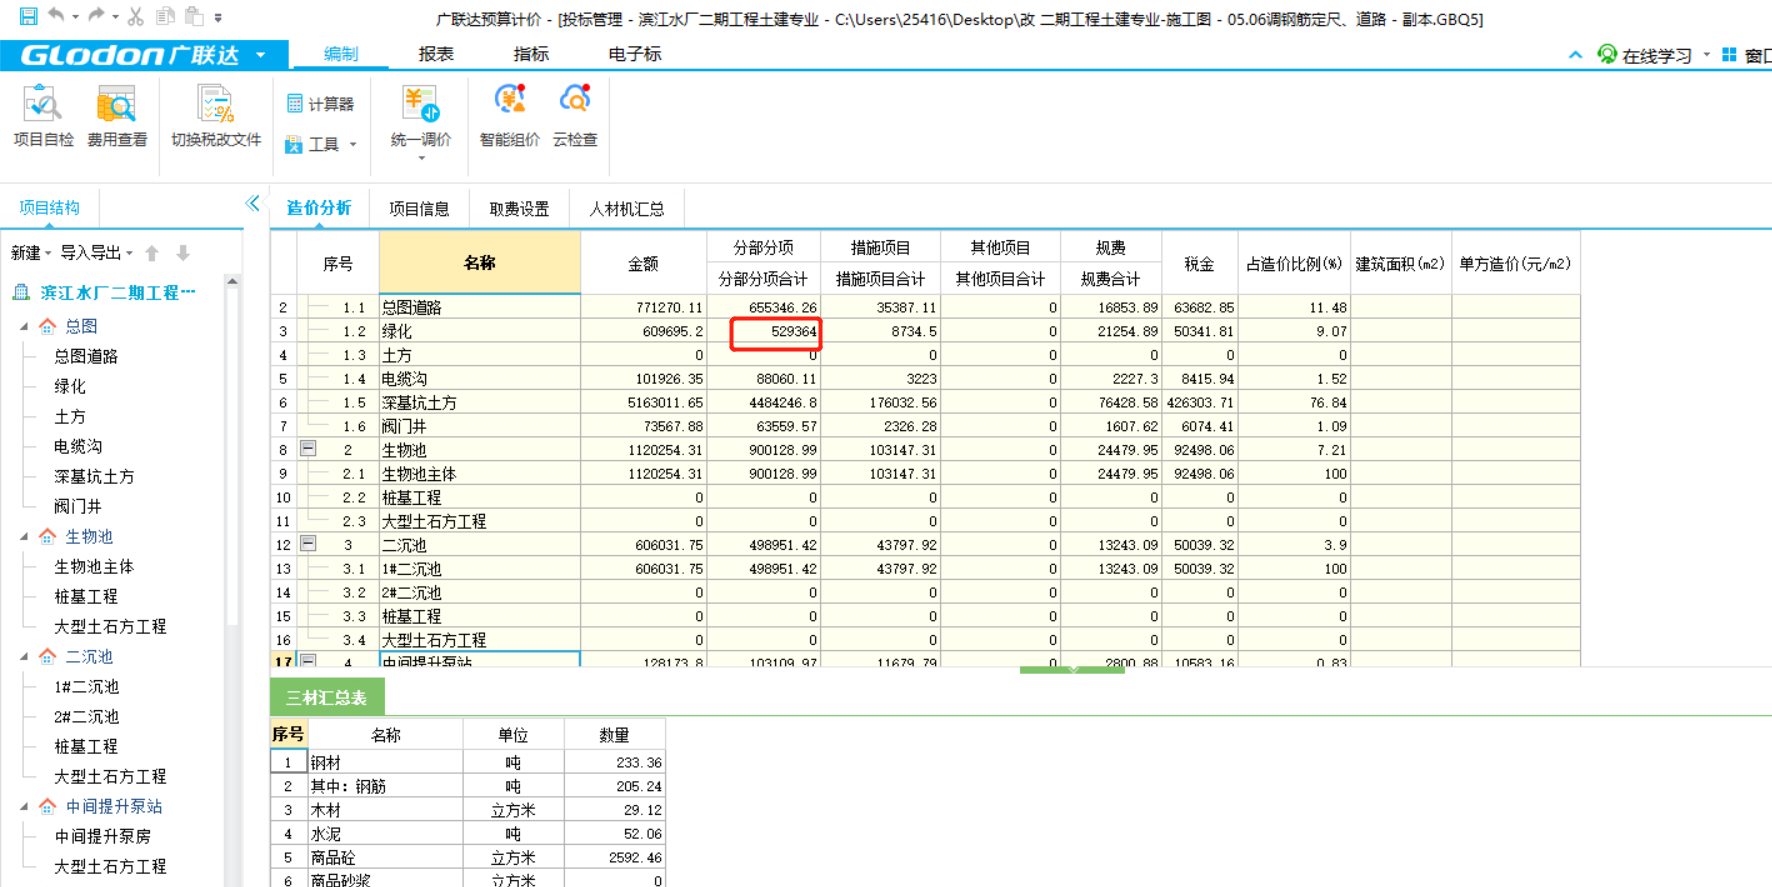
Task: Switch to the 编制 ribbon tab
Action: pyautogui.click(x=340, y=54)
